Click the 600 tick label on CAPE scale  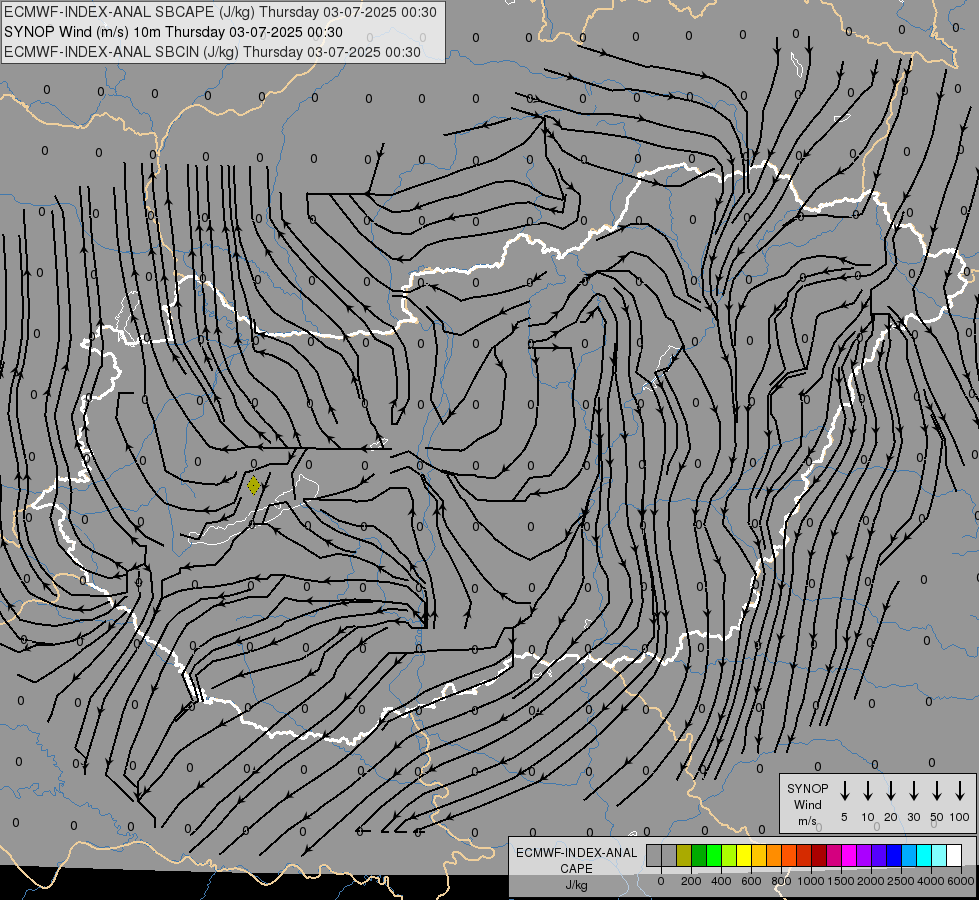click(x=751, y=881)
